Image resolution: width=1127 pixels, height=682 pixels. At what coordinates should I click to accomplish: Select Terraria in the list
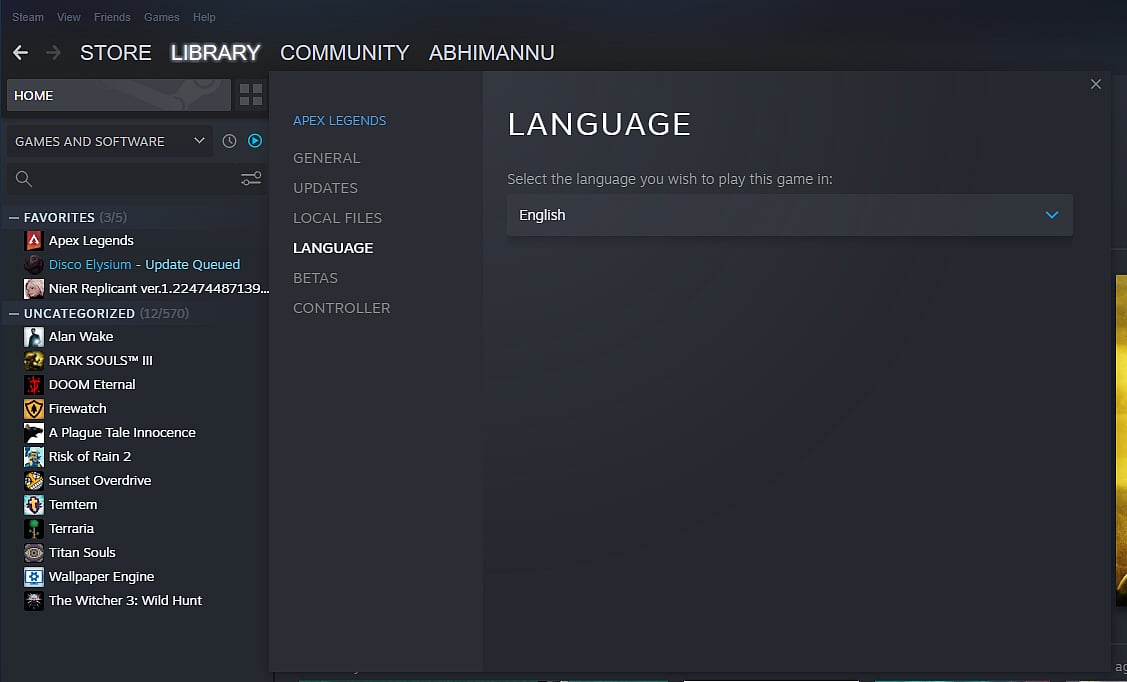tap(71, 529)
